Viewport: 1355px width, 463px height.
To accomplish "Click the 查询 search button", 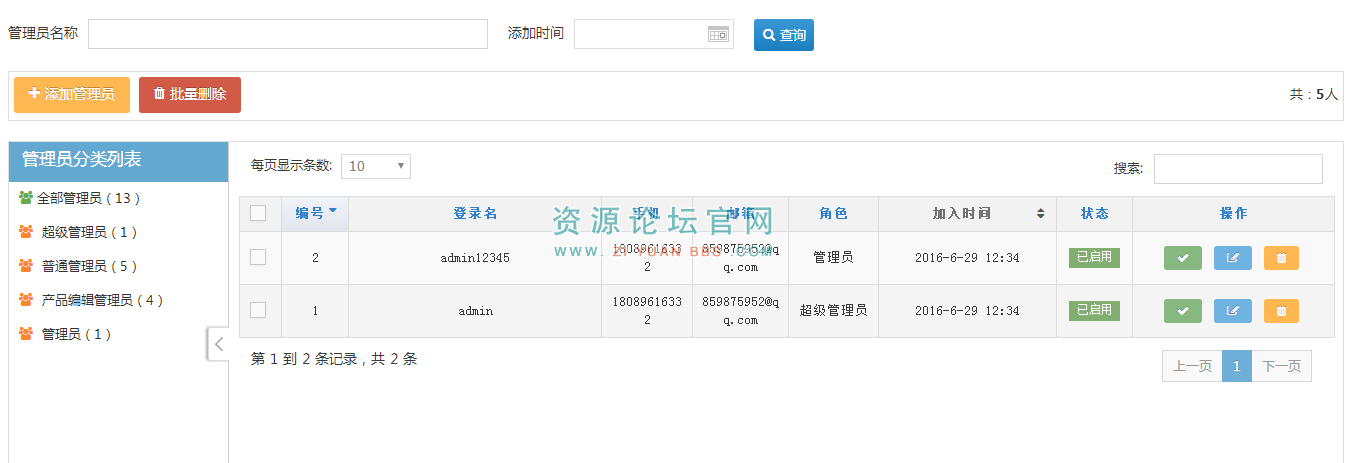I will [x=784, y=35].
